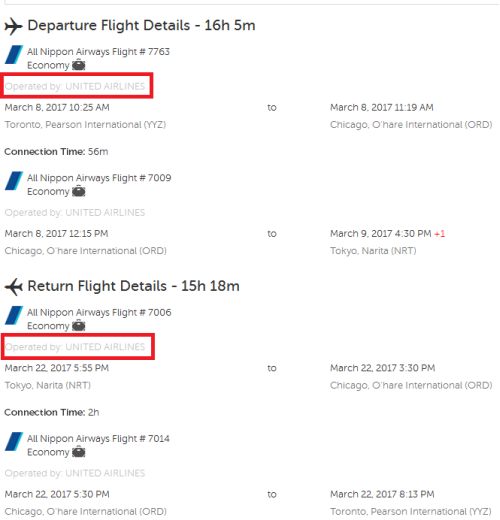
Task: Click Tokyo, Narita (NRT) arrival airport
Action: [x=373, y=251]
